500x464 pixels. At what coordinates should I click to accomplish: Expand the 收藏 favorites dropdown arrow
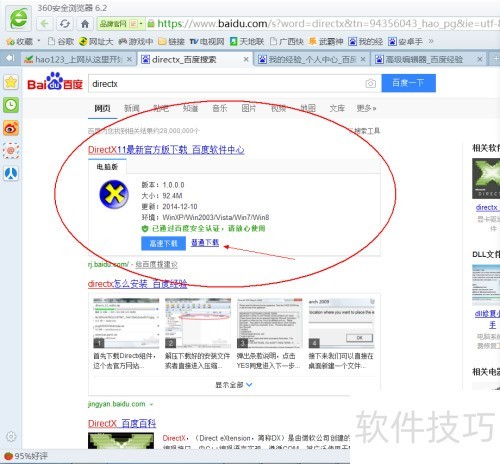point(39,41)
